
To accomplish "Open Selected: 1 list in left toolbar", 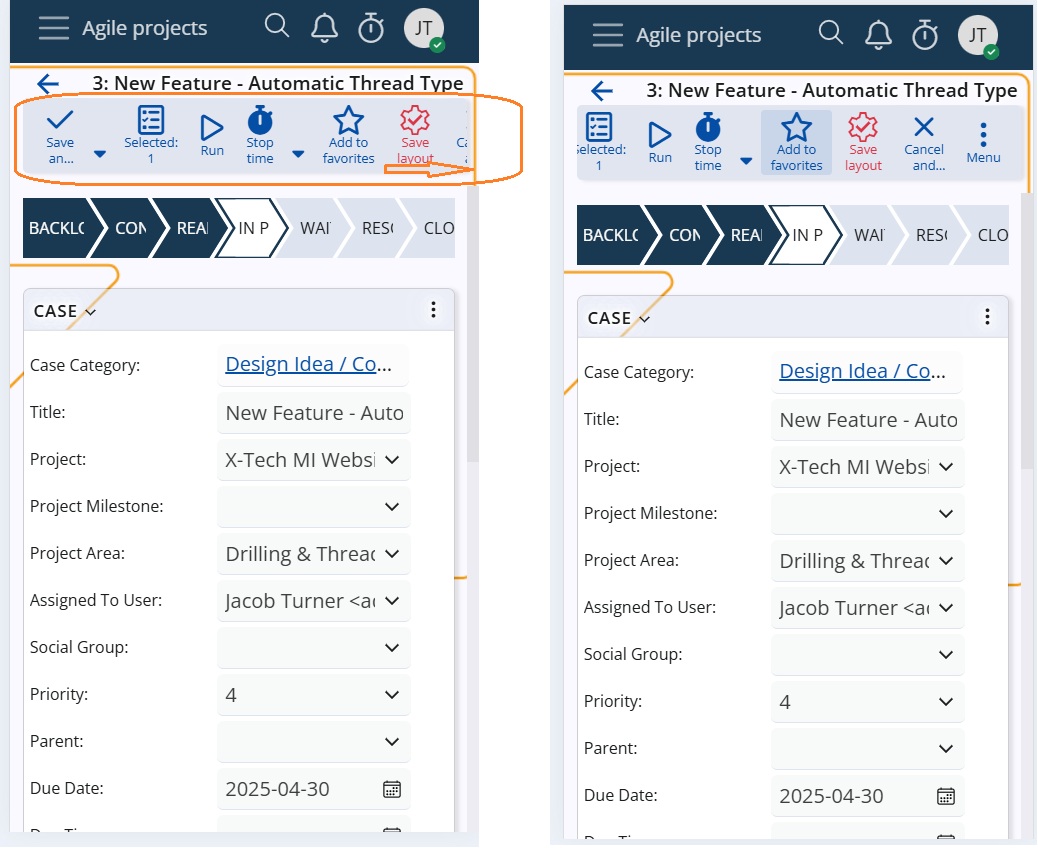I will tap(151, 135).
